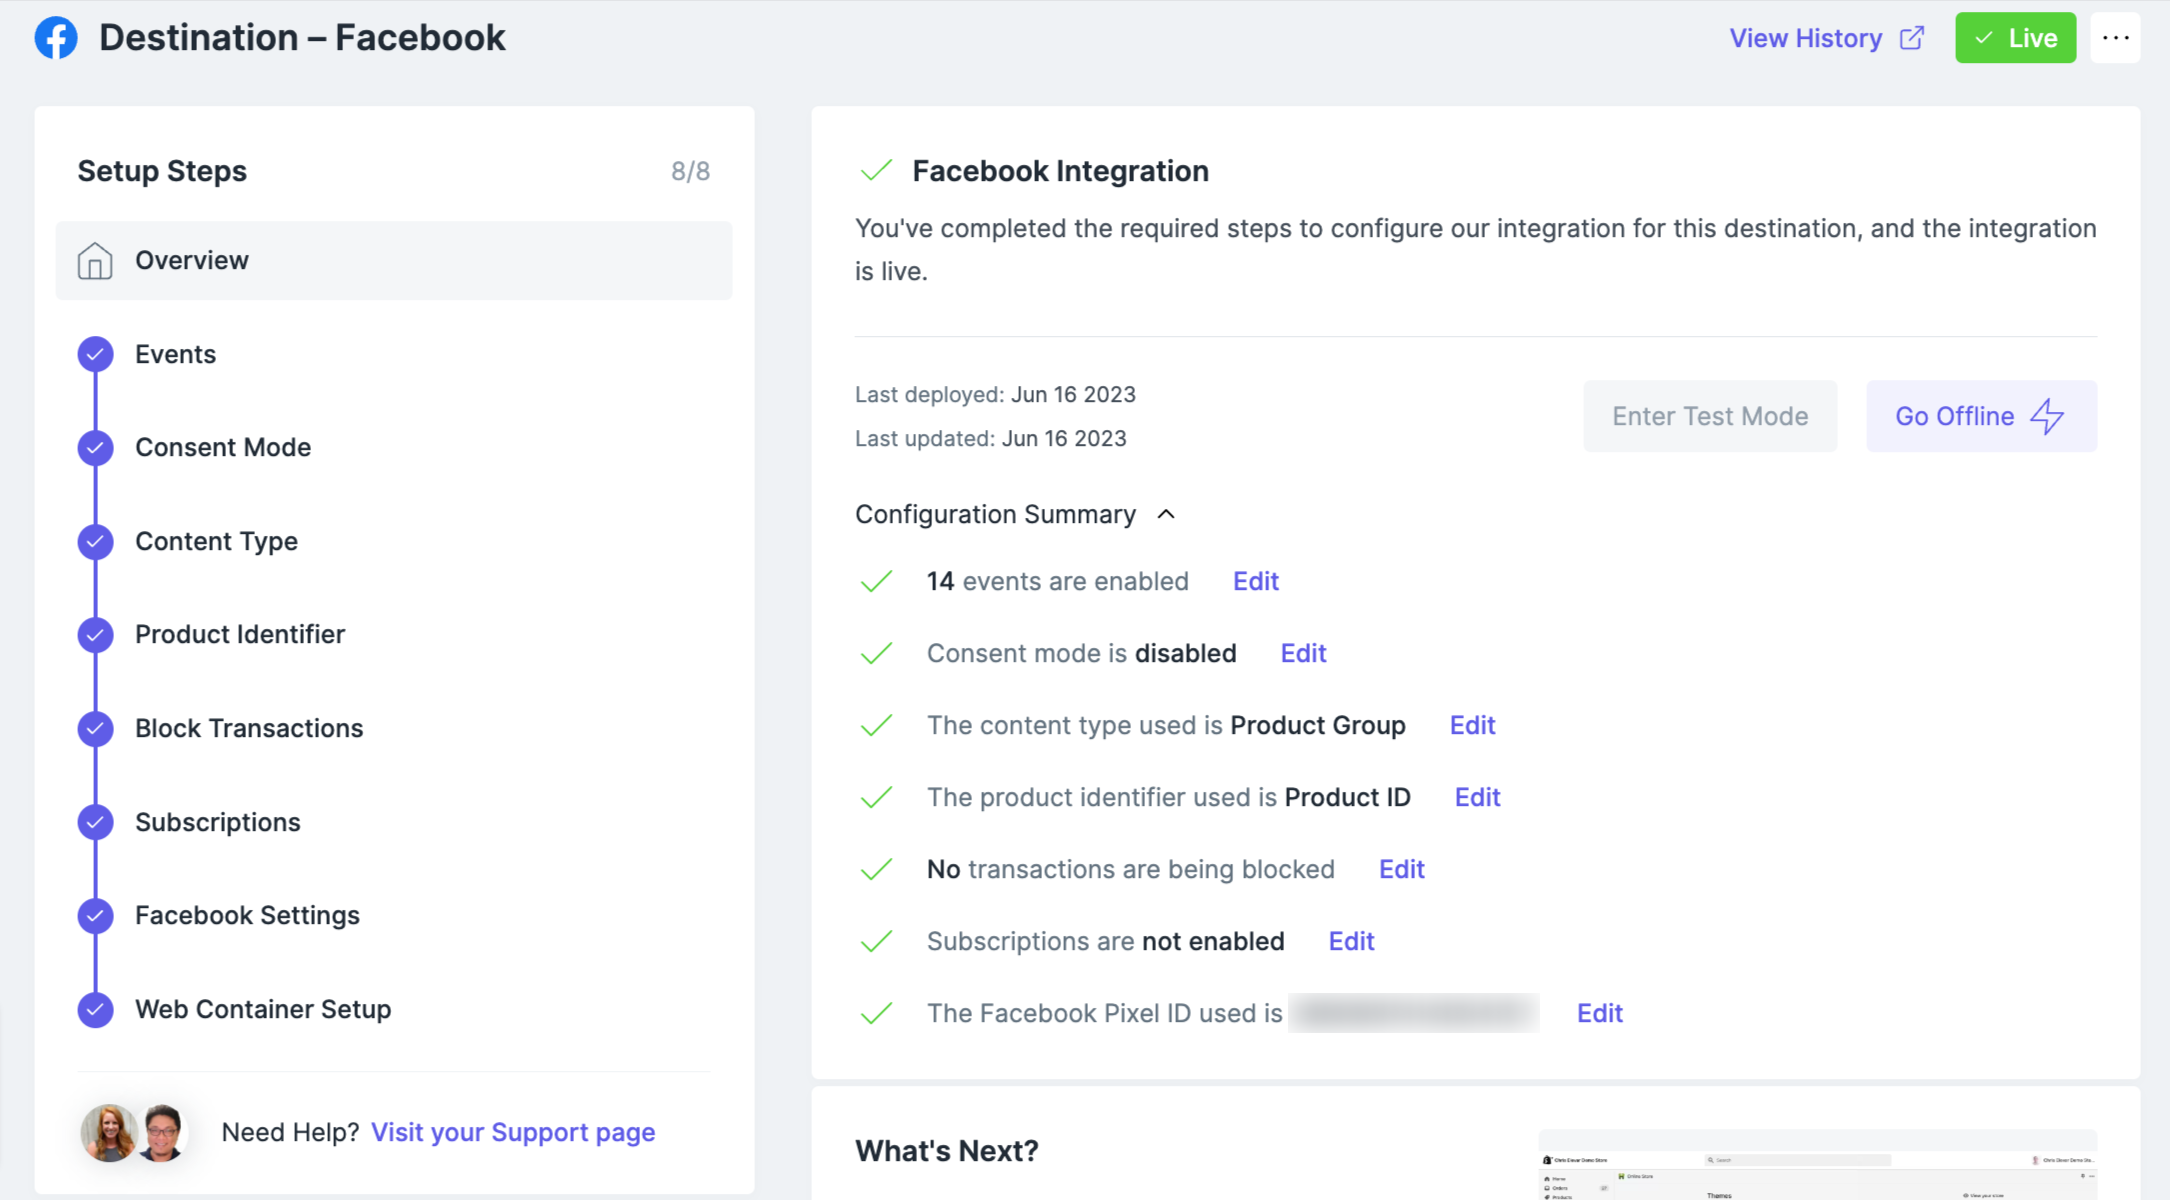Open the three-dots more options menu
The image size is (2170, 1200).
click(x=2115, y=38)
